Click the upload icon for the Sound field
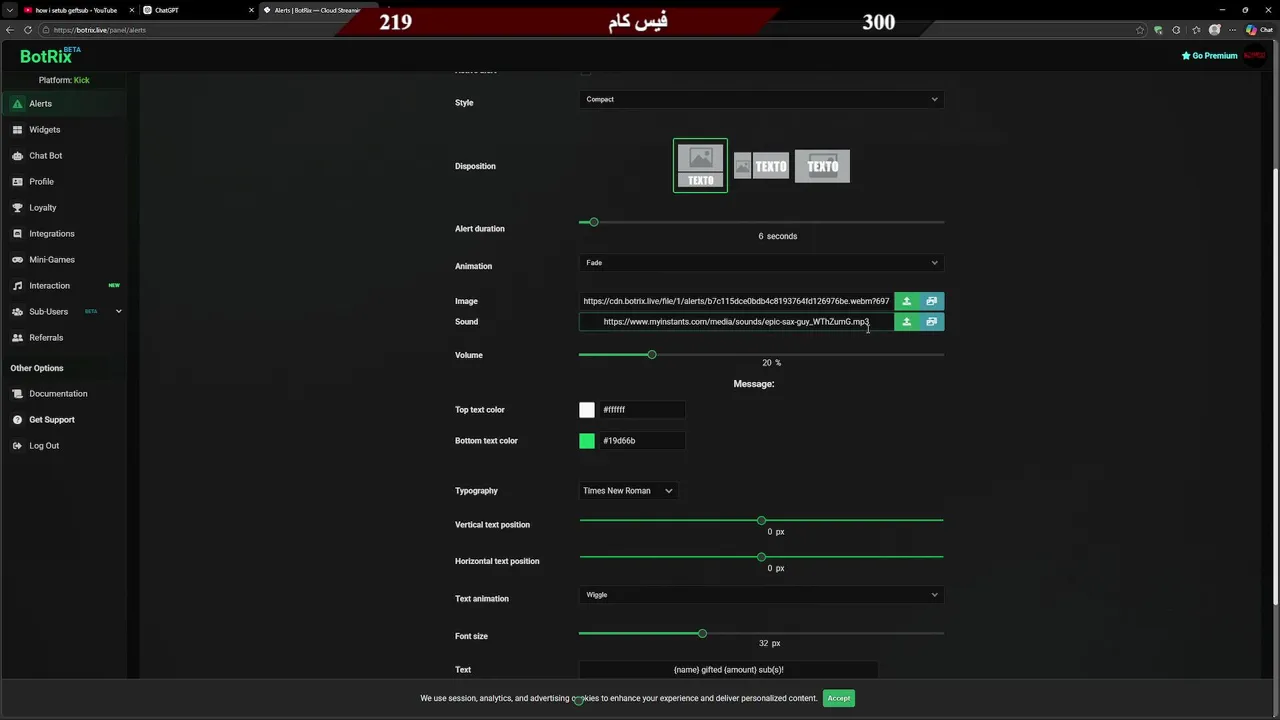Screen dimensions: 1280x720 [907, 322]
